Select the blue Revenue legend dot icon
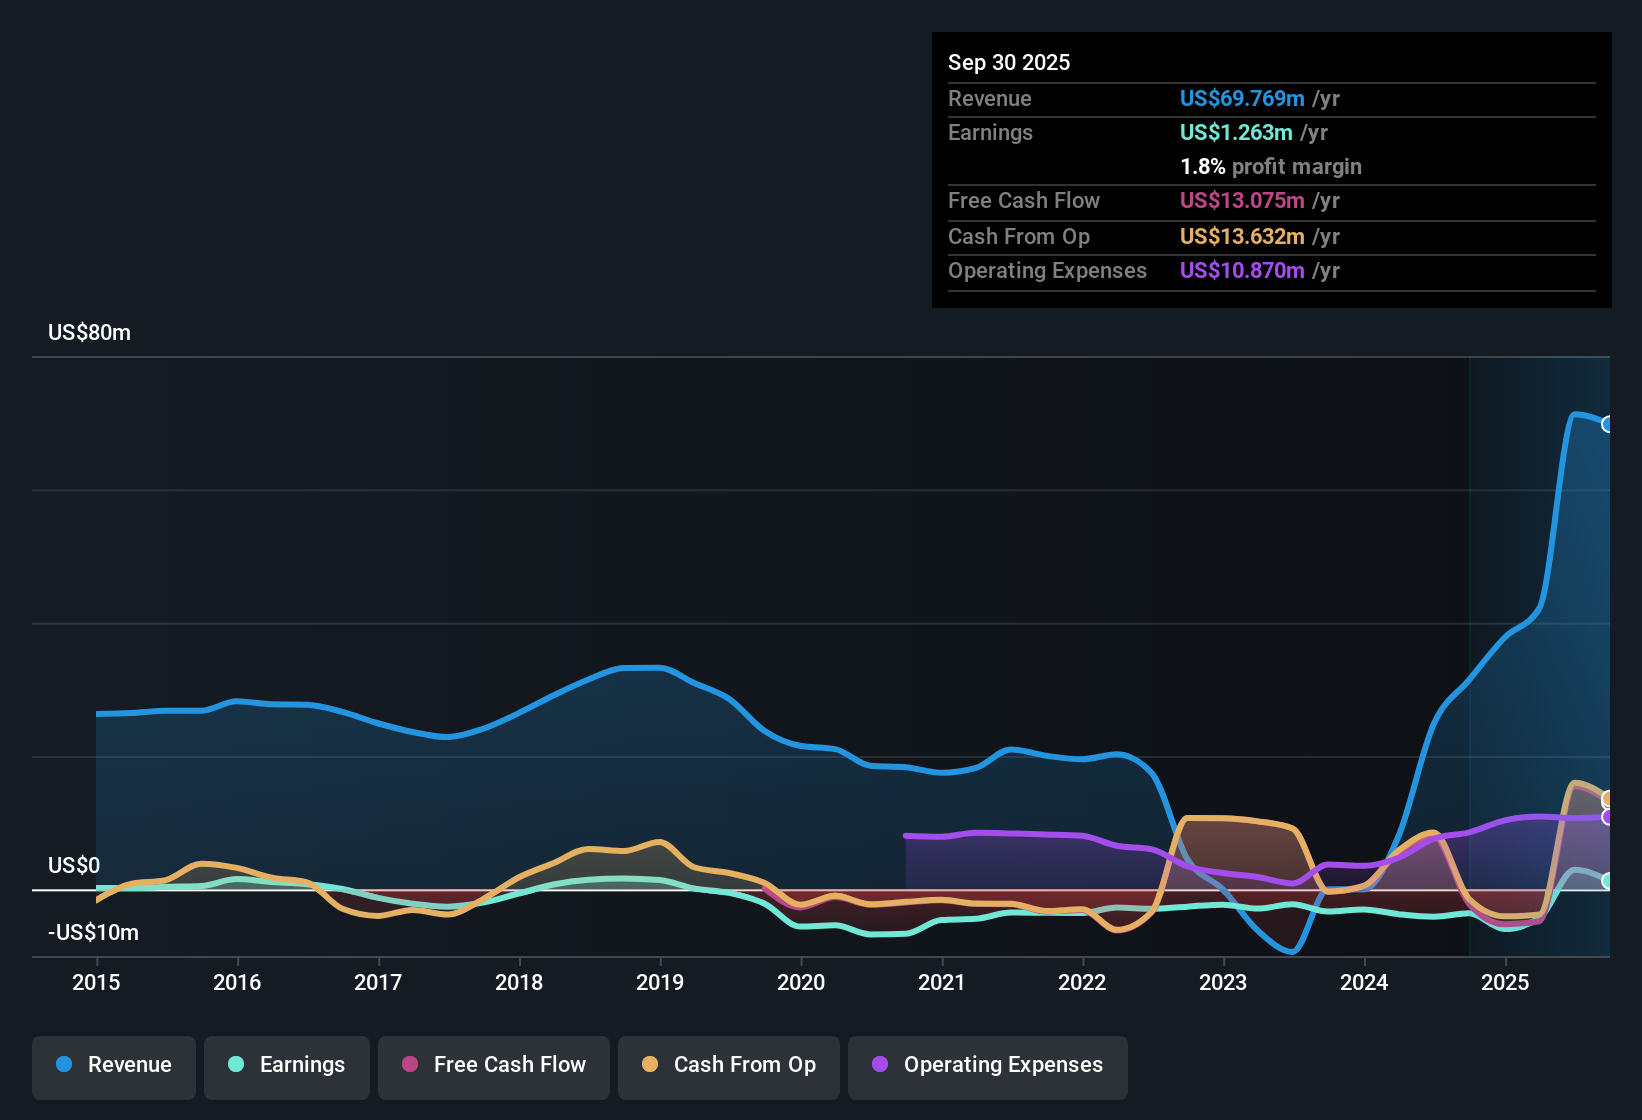This screenshot has height=1120, width=1642. pos(64,1065)
